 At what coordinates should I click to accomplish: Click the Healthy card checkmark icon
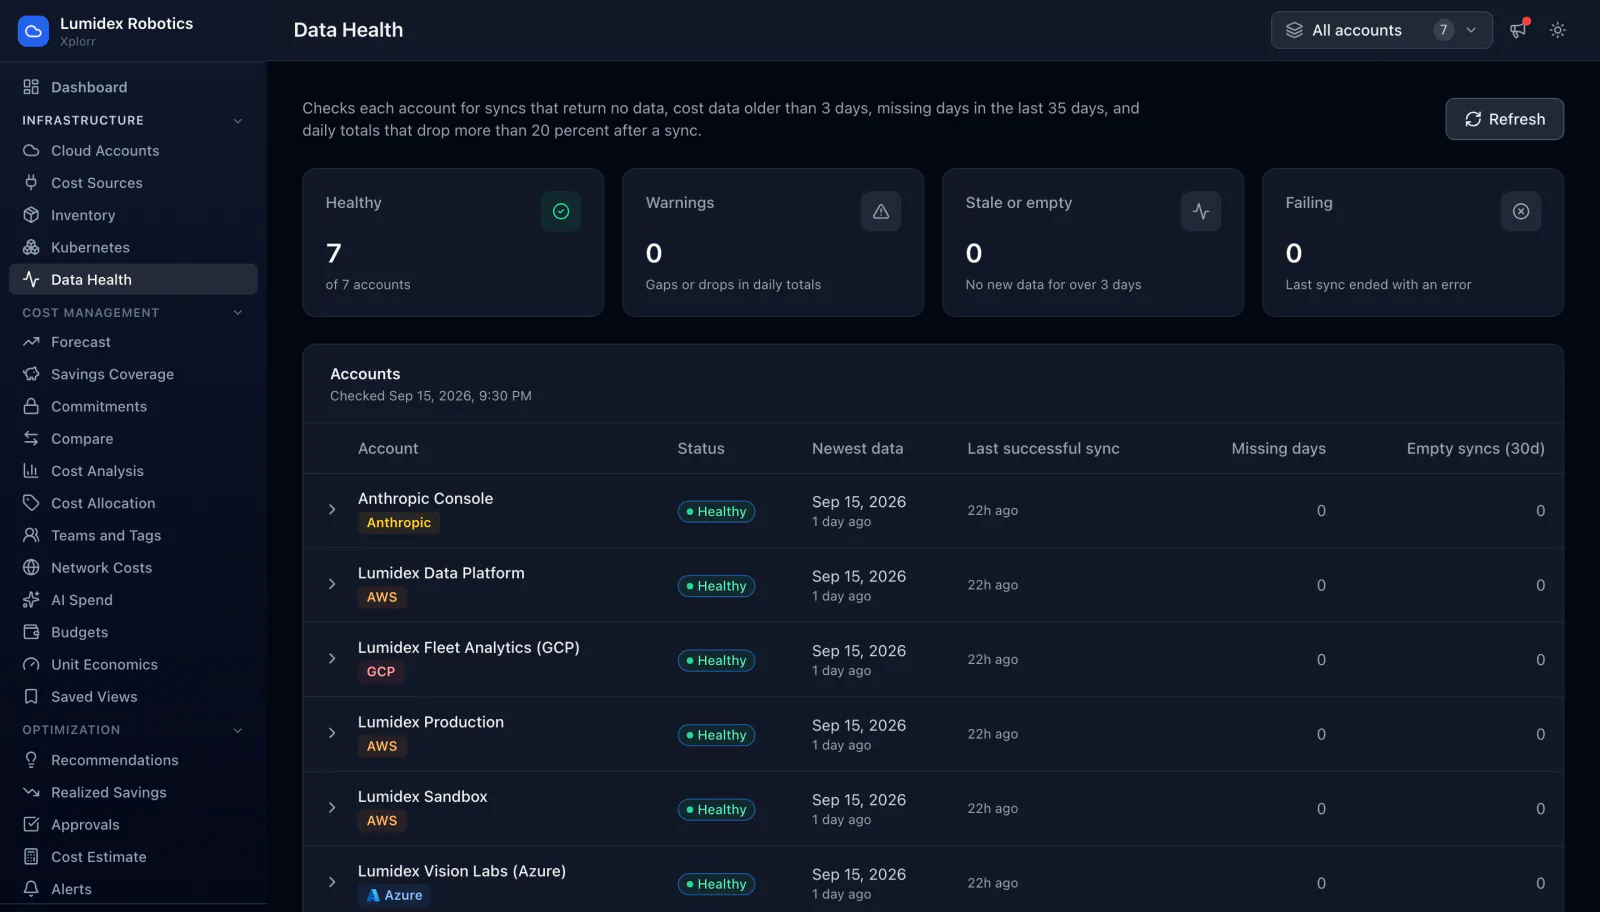(x=561, y=211)
